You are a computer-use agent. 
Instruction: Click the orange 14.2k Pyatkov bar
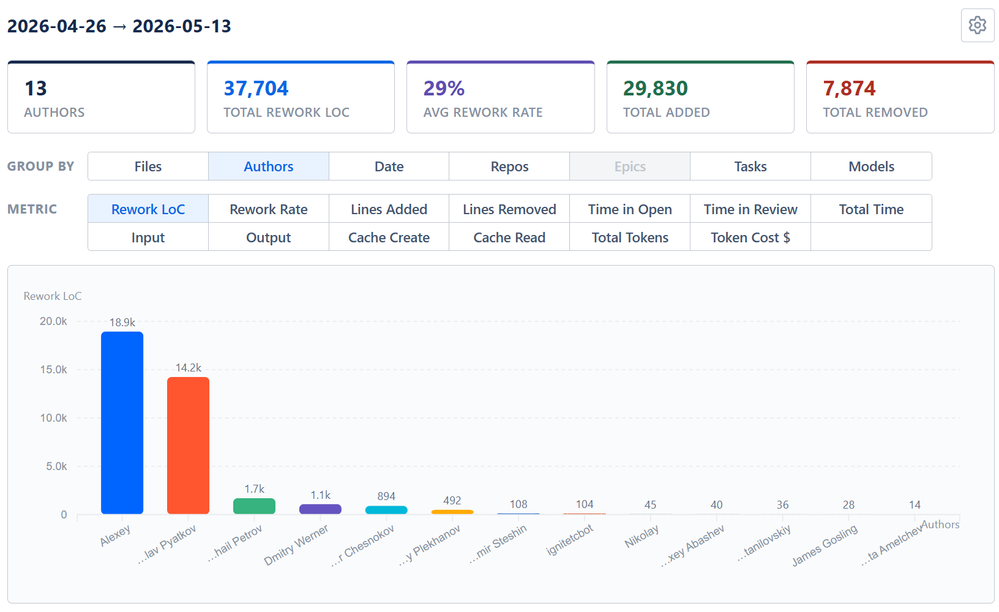[x=188, y=445]
